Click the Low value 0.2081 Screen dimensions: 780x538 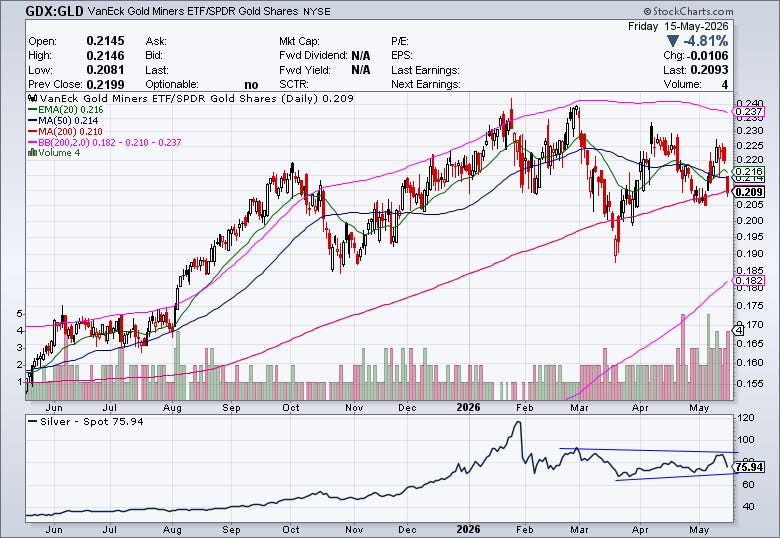point(105,70)
